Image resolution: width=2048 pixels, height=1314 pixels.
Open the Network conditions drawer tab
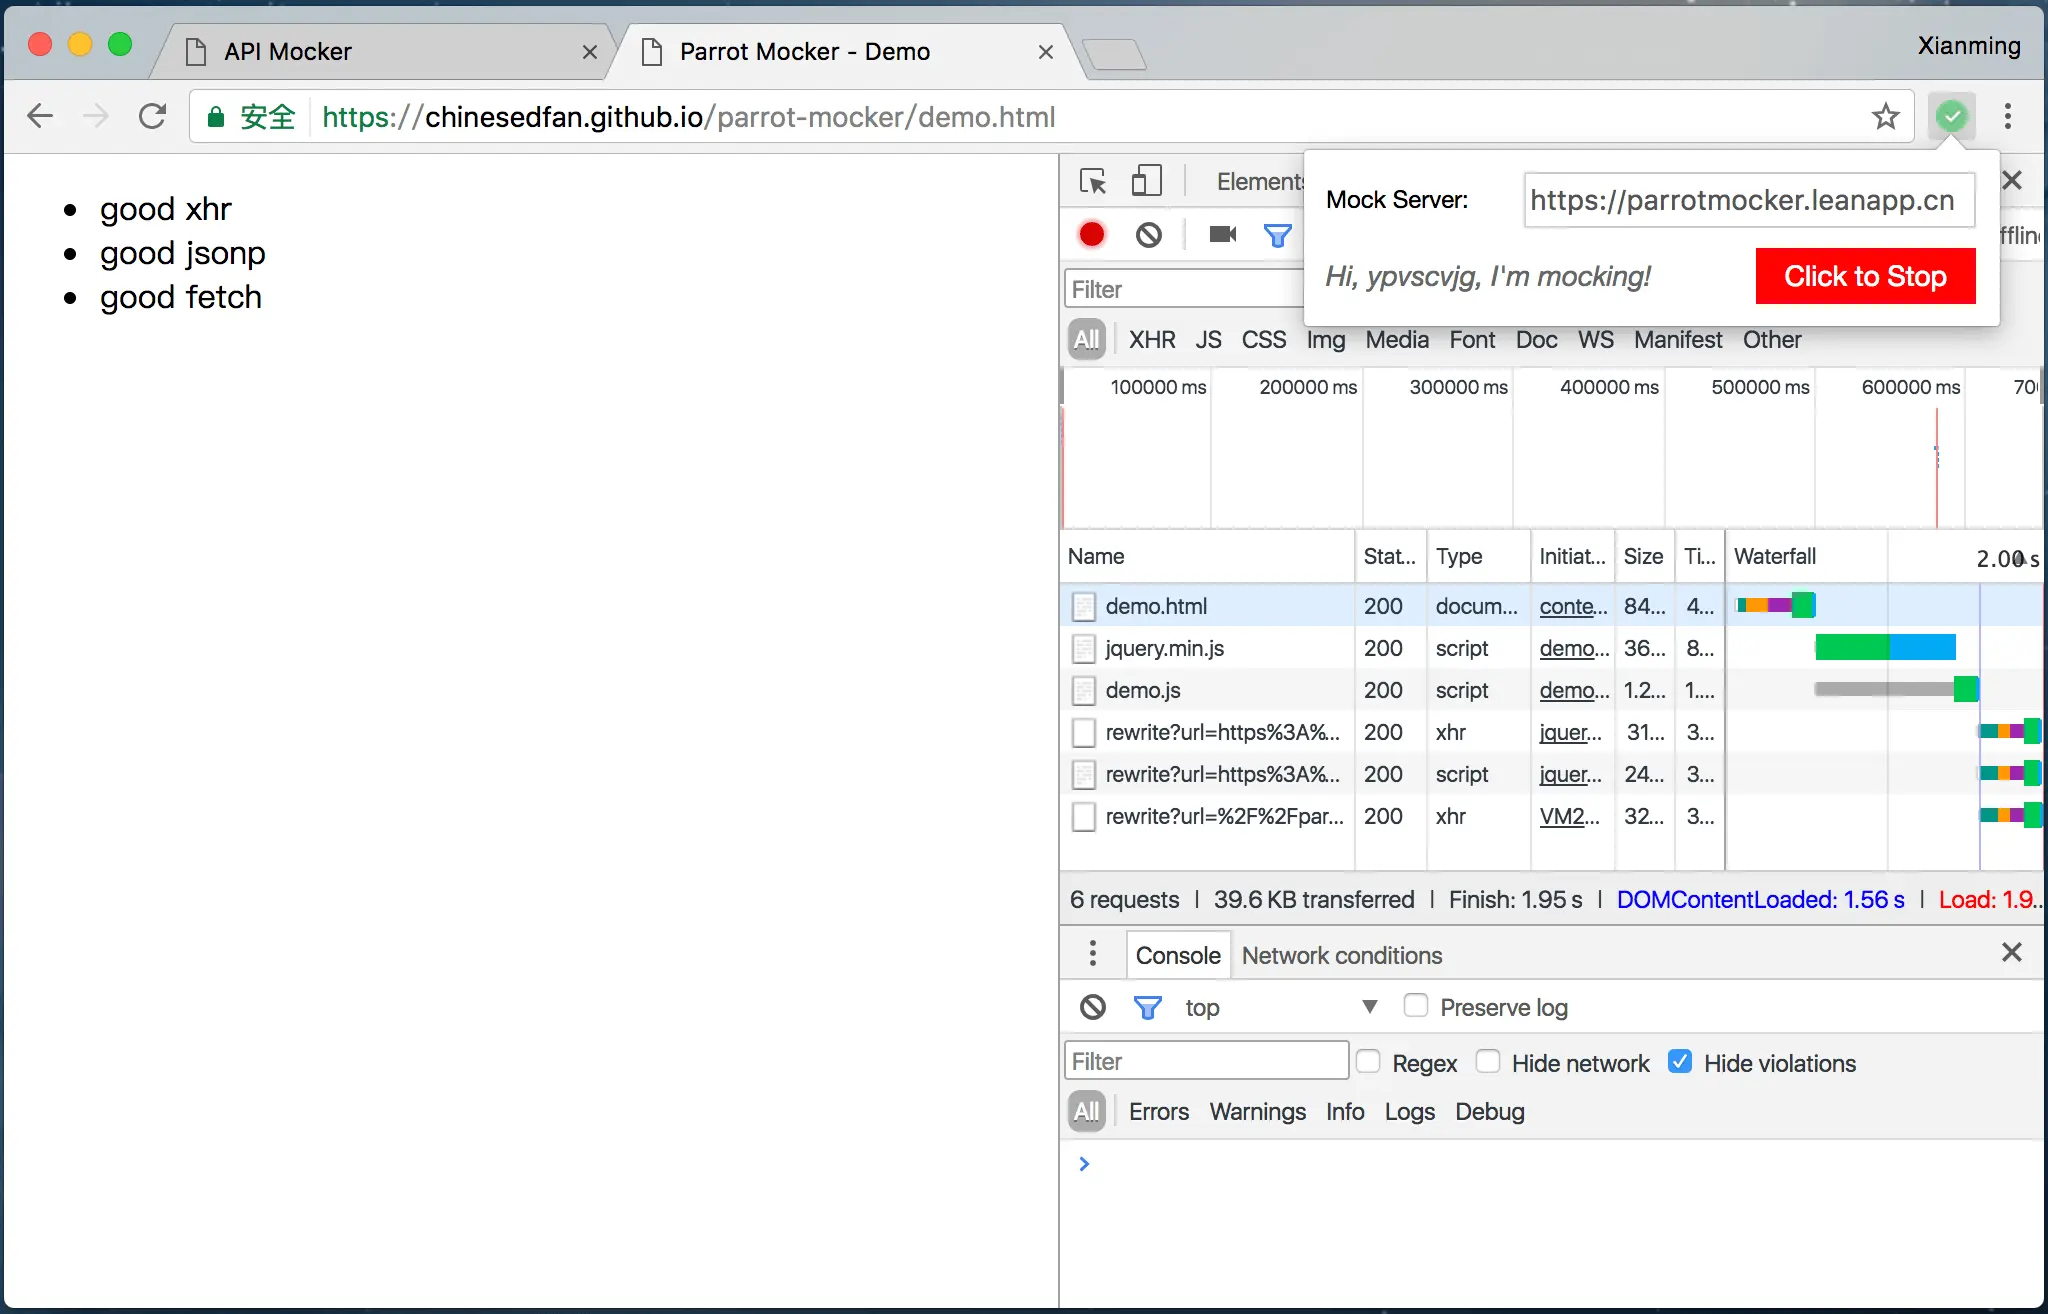tap(1341, 955)
